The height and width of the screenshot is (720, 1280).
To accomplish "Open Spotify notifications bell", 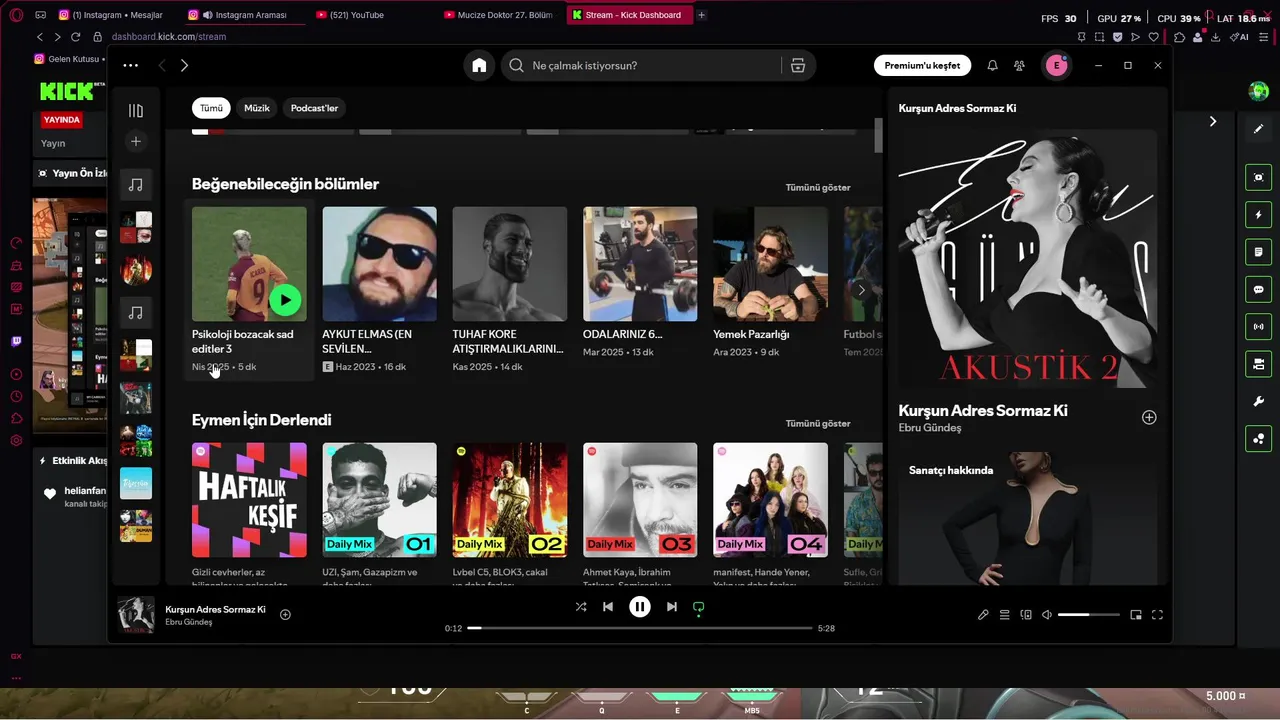I will pos(992,65).
